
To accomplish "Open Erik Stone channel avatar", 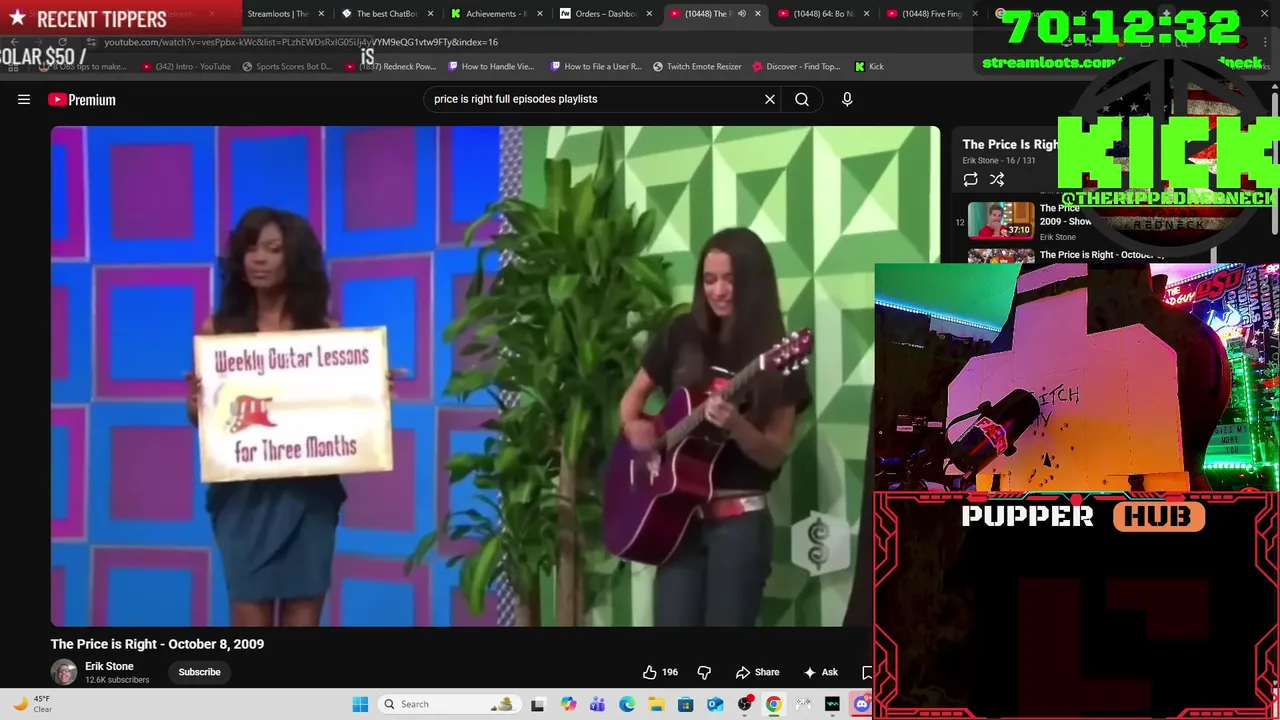I will (64, 672).
